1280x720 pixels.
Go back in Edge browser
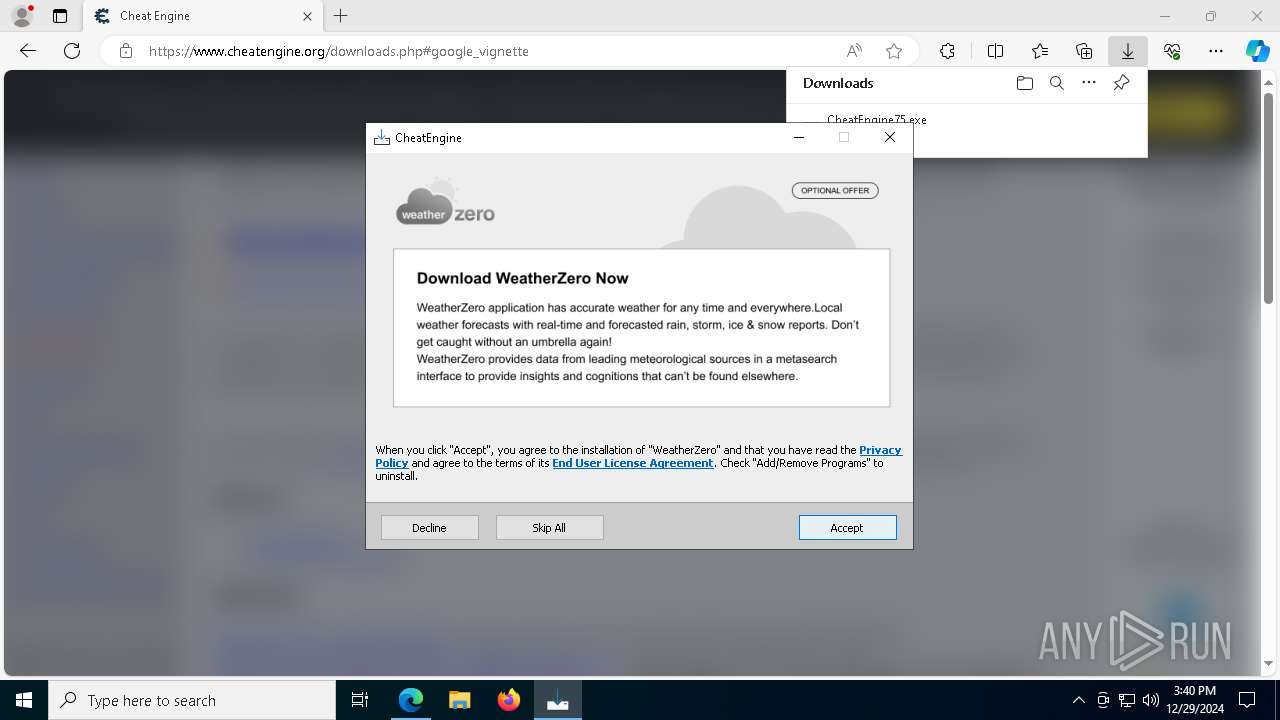pyautogui.click(x=28, y=51)
